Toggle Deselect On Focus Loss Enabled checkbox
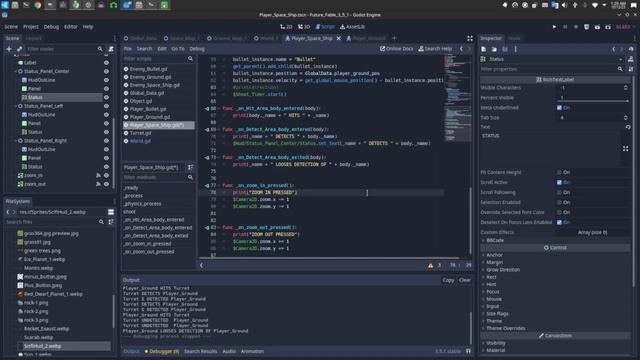 pyautogui.click(x=559, y=222)
